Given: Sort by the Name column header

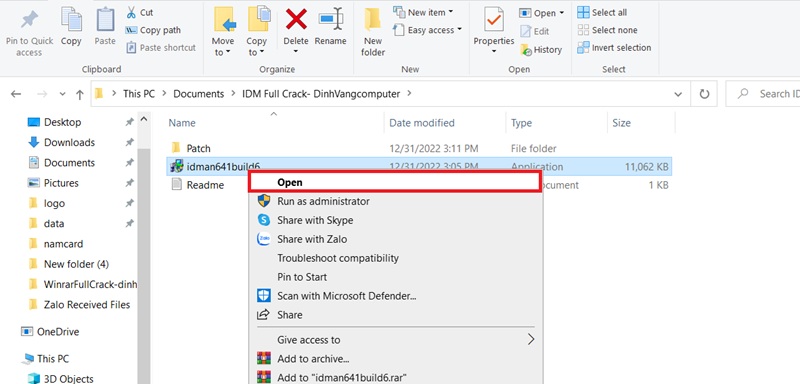Looking at the screenshot, I should click(182, 123).
